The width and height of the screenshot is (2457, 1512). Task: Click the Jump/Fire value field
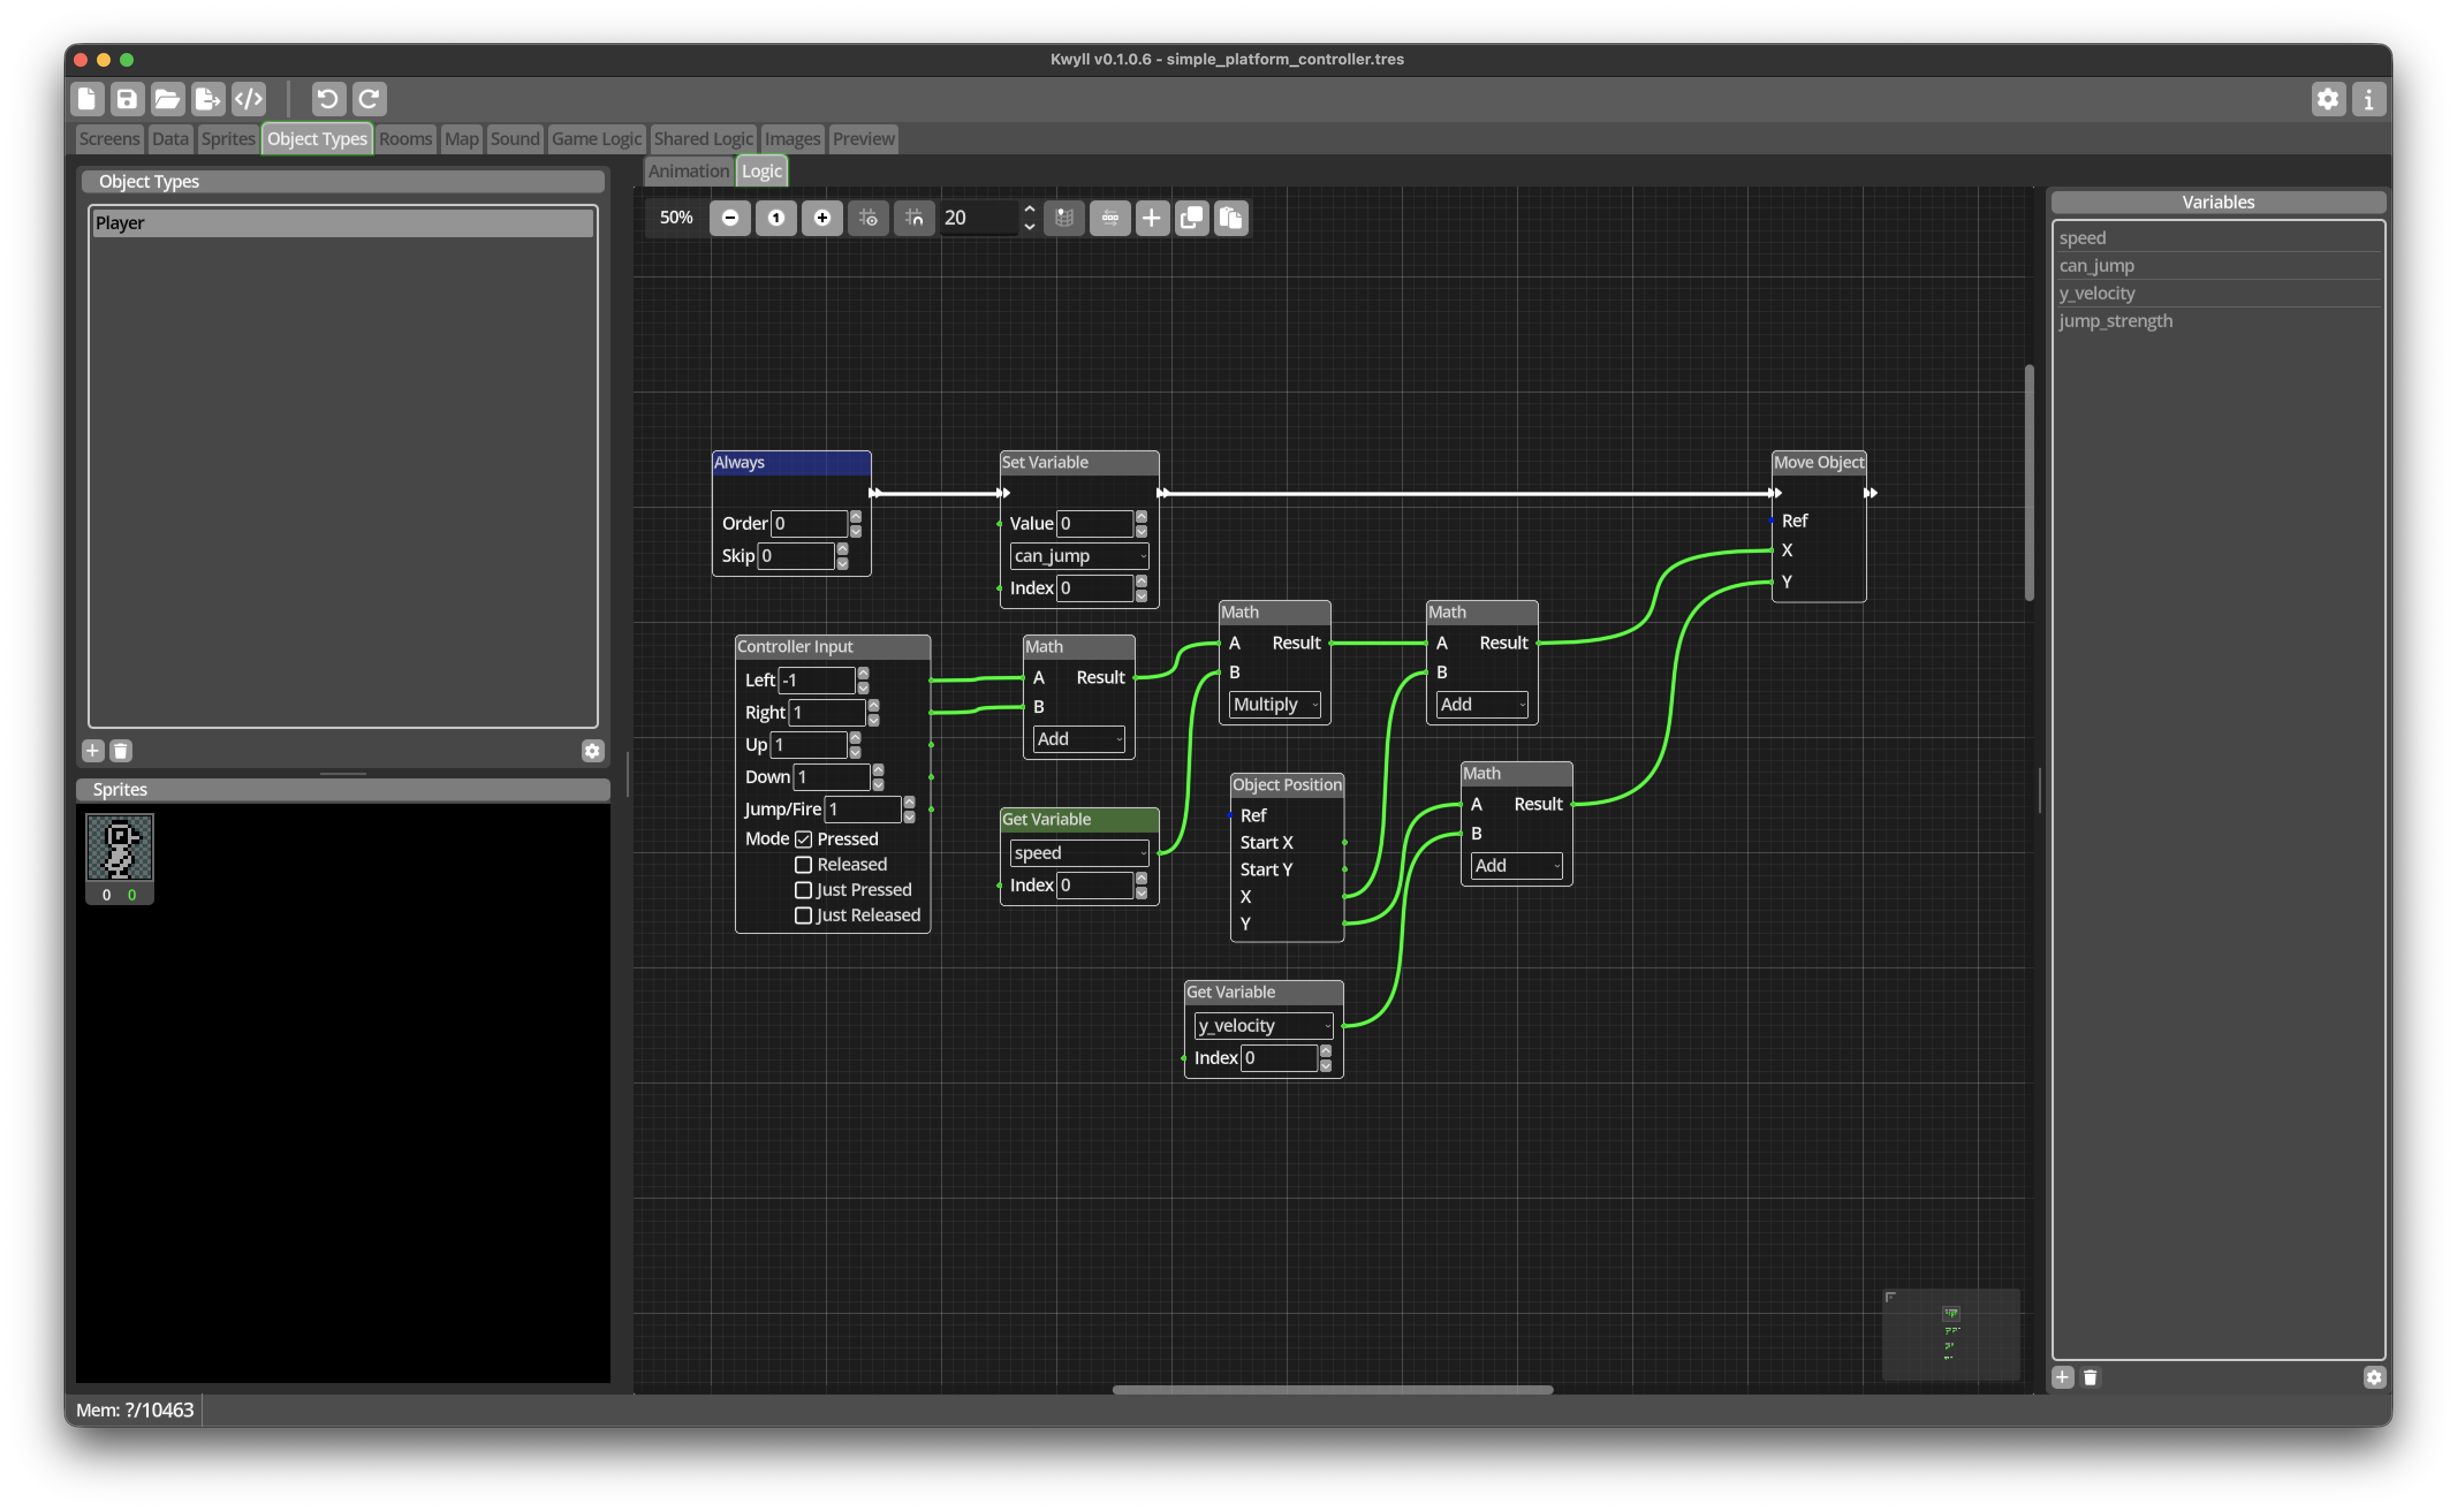pos(863,810)
